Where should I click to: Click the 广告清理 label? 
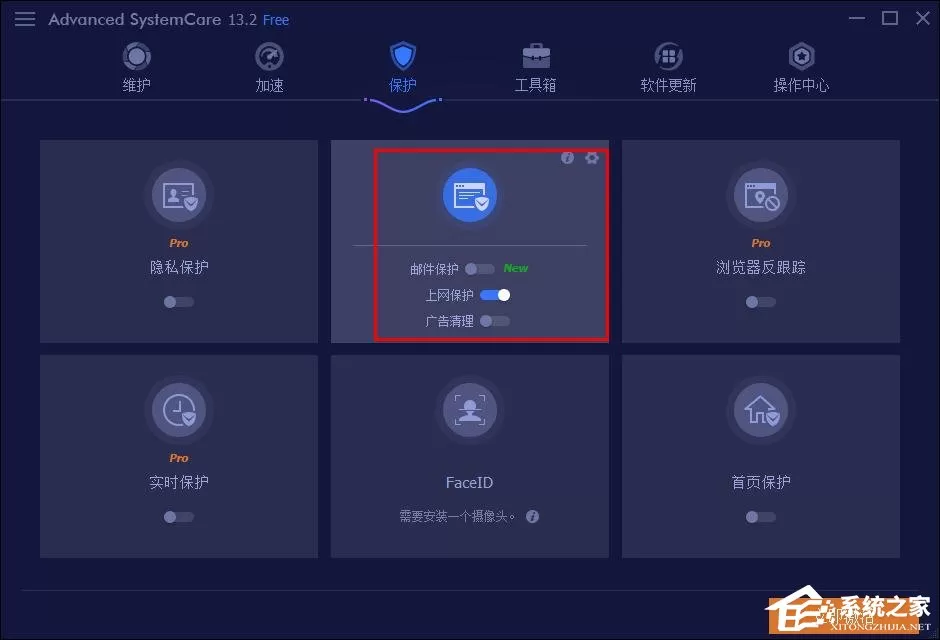(x=450, y=322)
